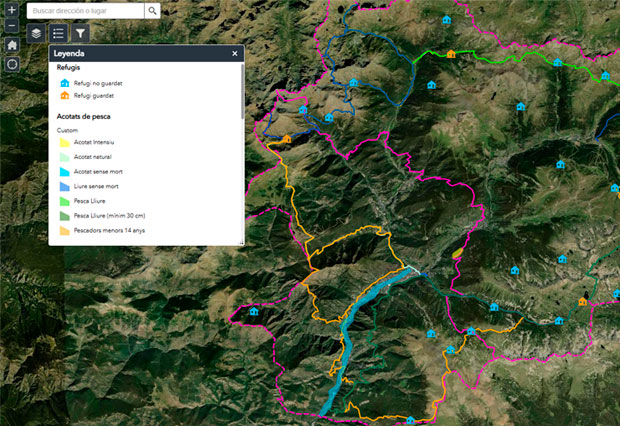Open the layer list widget

pyautogui.click(x=36, y=33)
